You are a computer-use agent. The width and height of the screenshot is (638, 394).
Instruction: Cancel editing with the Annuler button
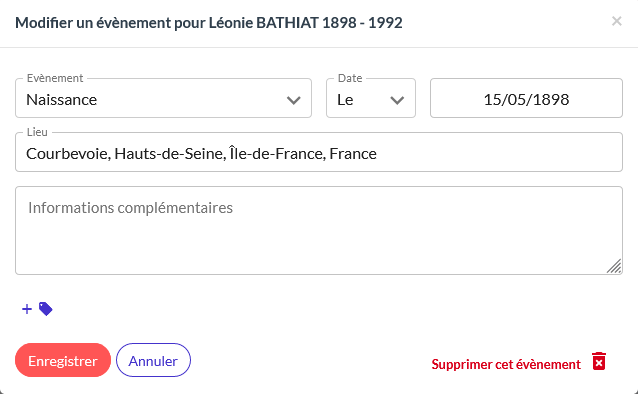click(x=153, y=360)
